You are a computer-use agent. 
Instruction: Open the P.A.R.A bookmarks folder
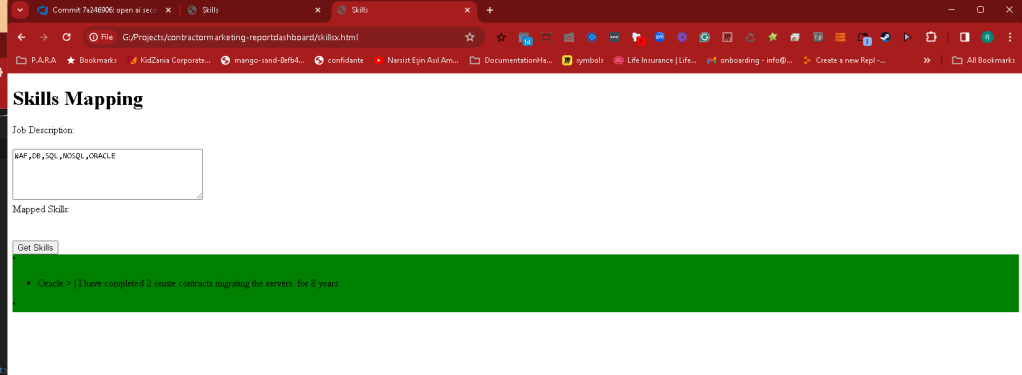coord(36,60)
